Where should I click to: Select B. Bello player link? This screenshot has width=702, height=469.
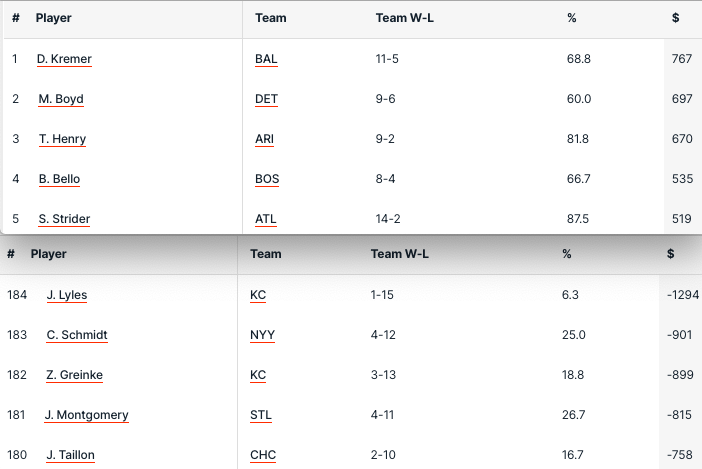(59, 179)
